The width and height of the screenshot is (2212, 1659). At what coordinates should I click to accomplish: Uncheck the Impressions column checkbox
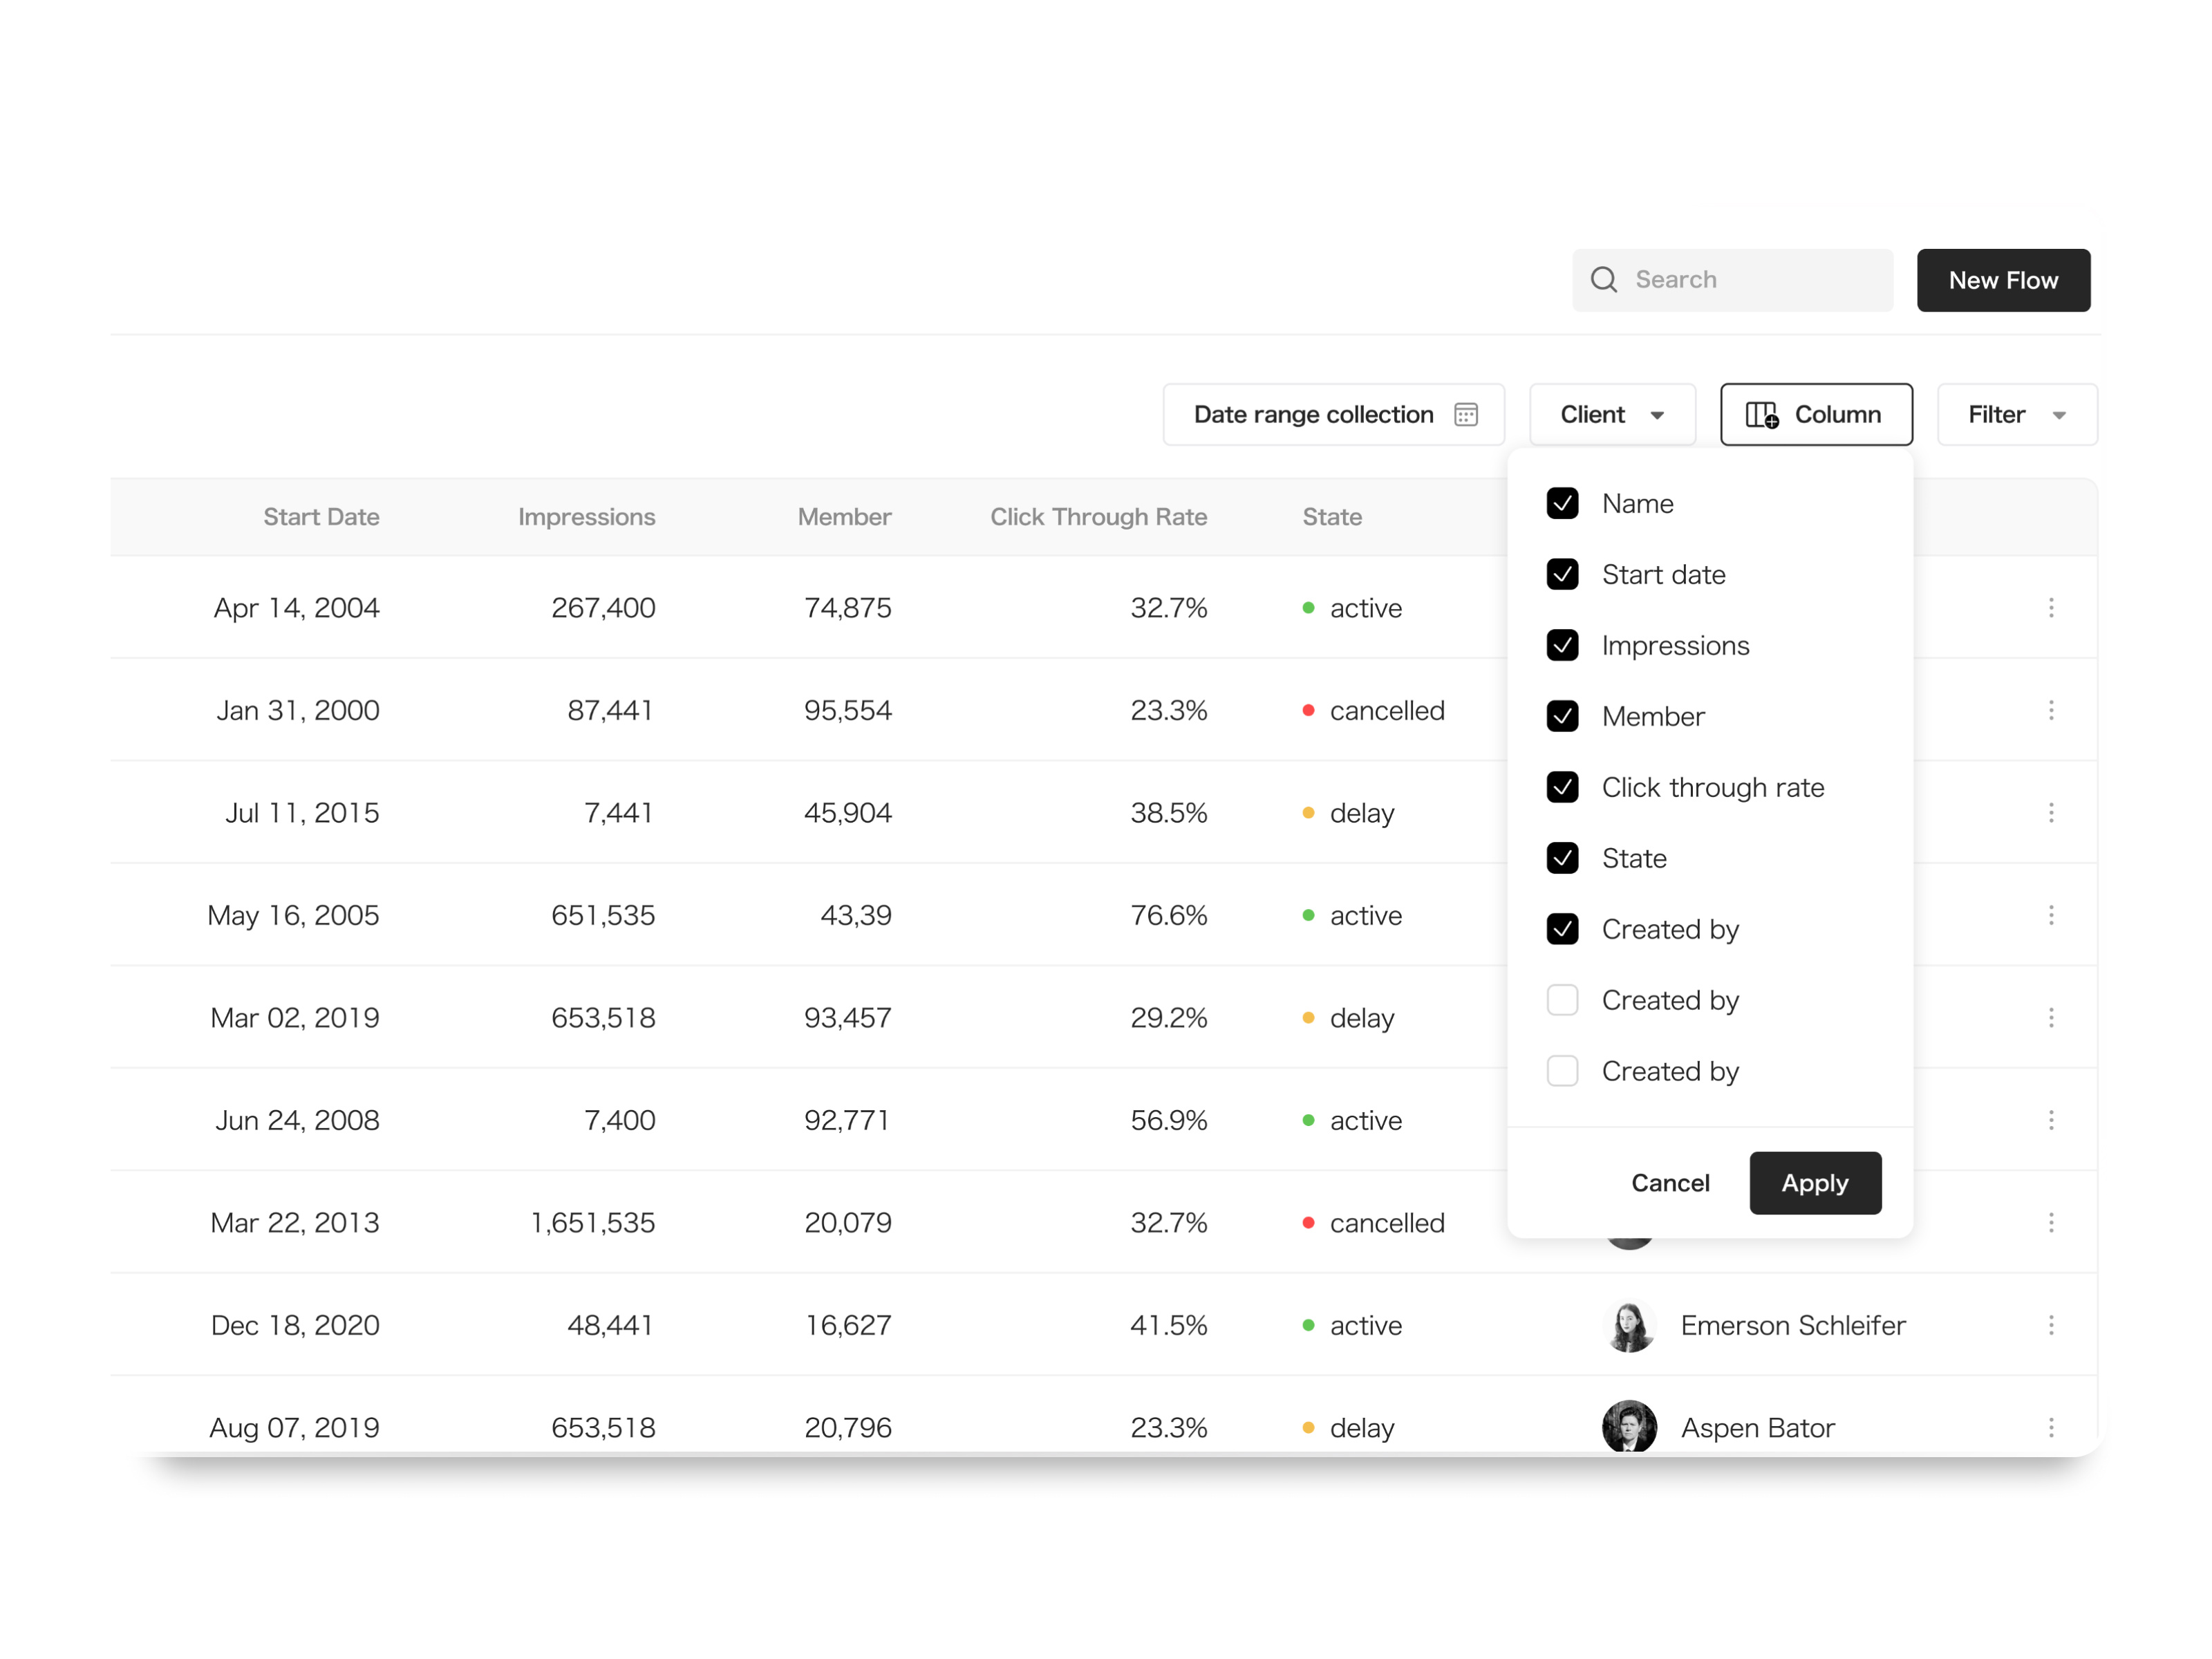[x=1562, y=645]
